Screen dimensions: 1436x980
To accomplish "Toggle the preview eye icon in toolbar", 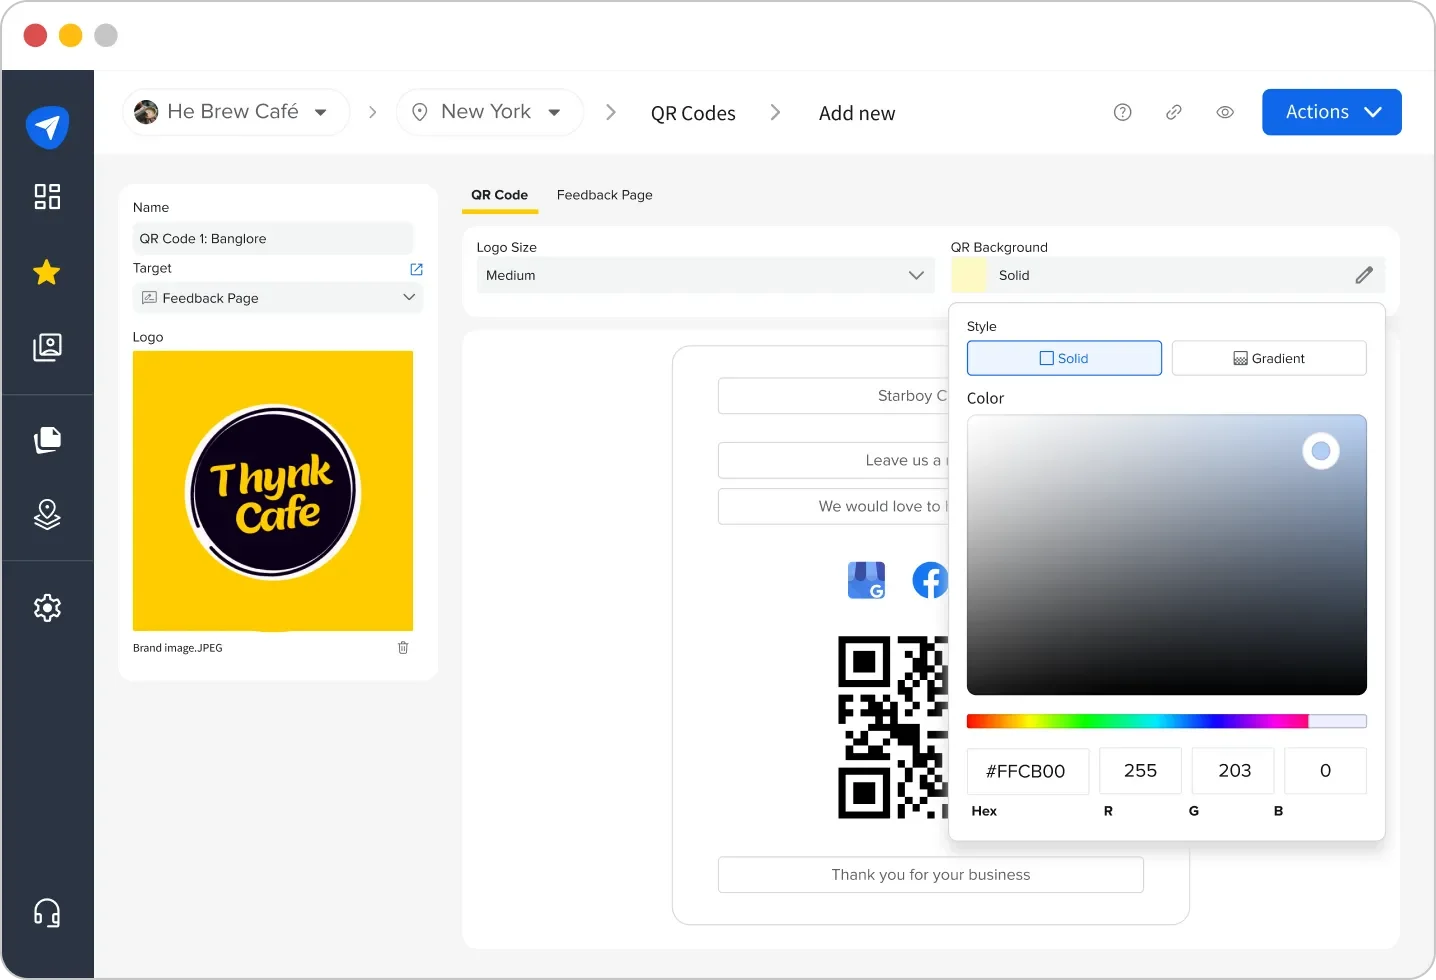I will tap(1225, 112).
